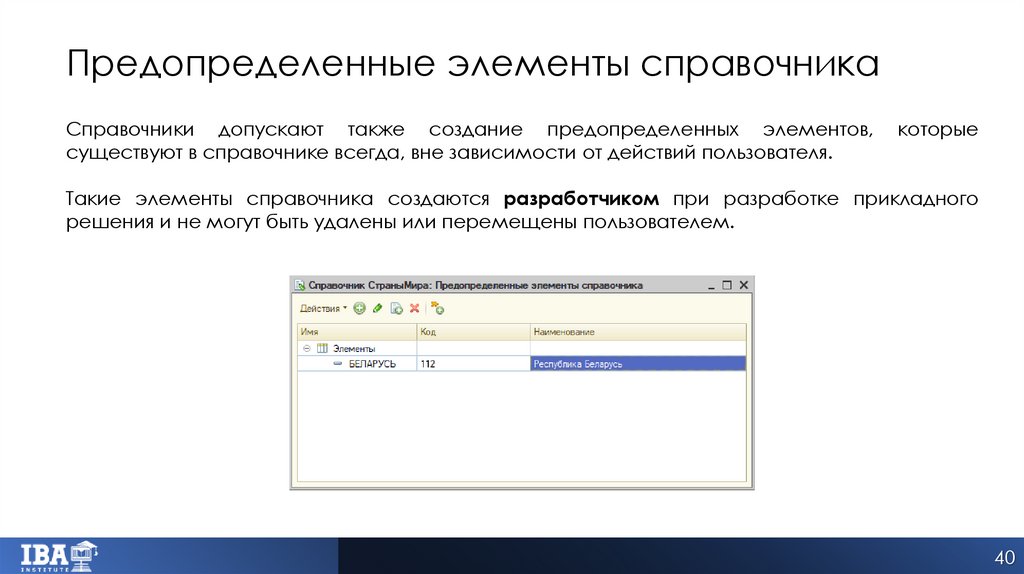
Task: Click slide number 40
Action: (x=1004, y=557)
